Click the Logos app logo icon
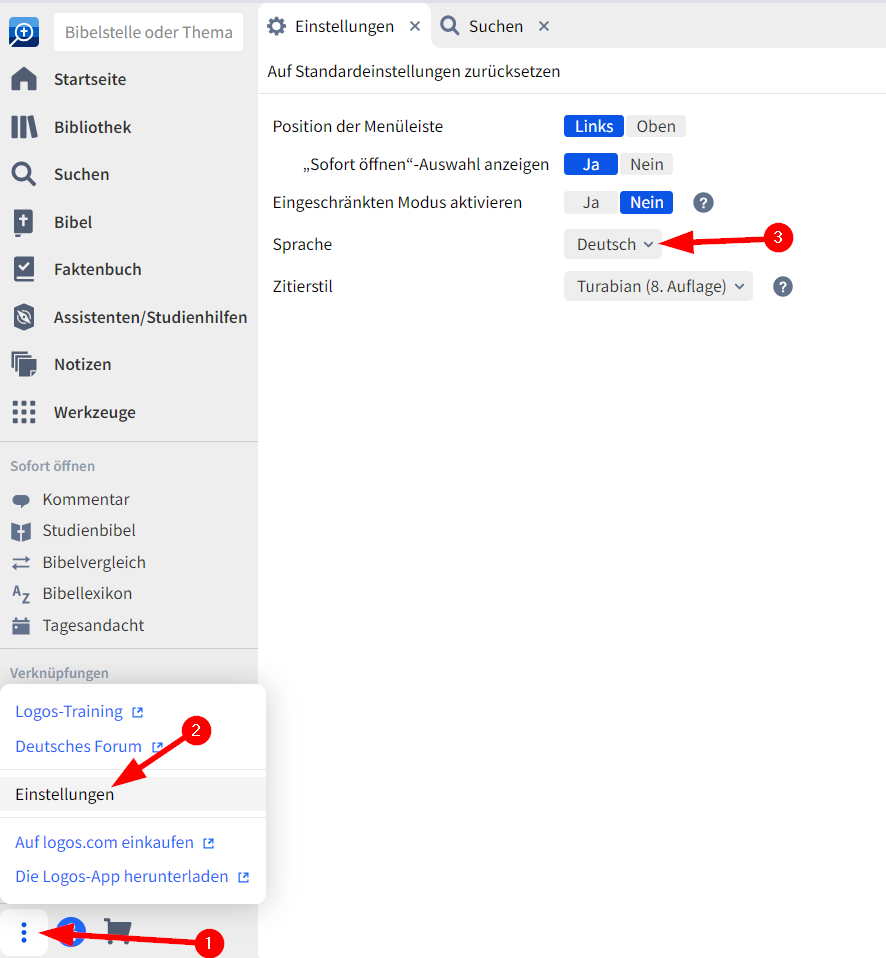The width and height of the screenshot is (886, 958). 24,32
